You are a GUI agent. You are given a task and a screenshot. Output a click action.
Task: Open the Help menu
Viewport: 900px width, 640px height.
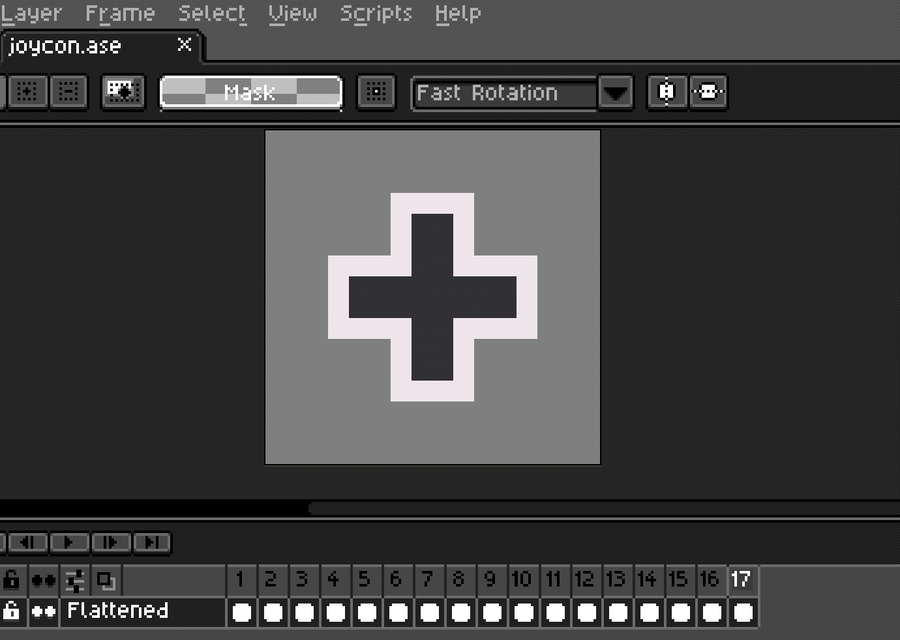pyautogui.click(x=457, y=13)
